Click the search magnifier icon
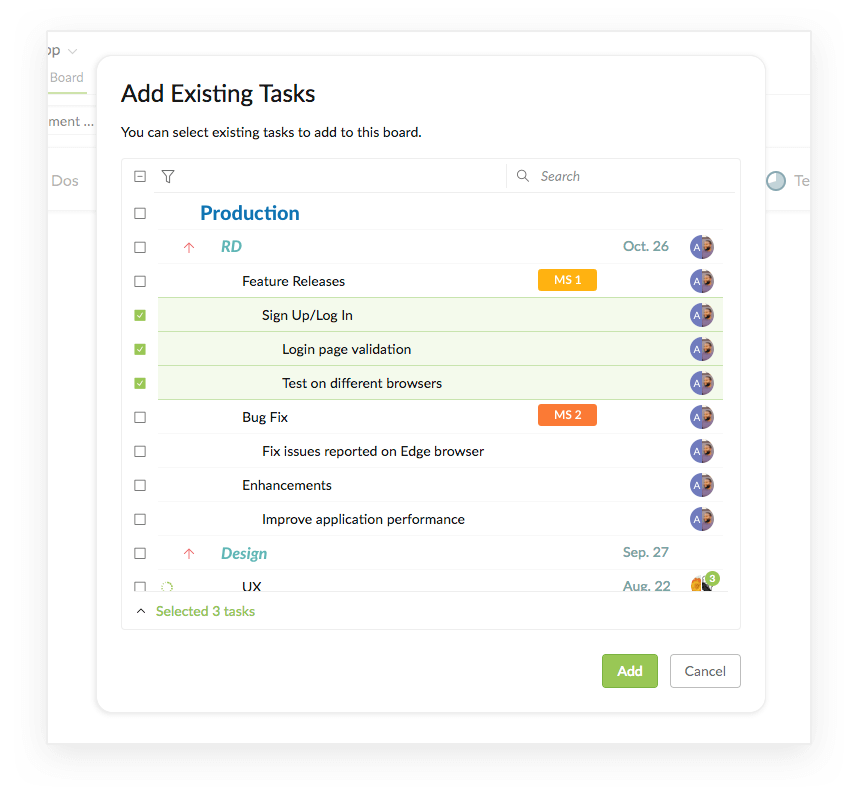This screenshot has height=798, width=858. [523, 176]
